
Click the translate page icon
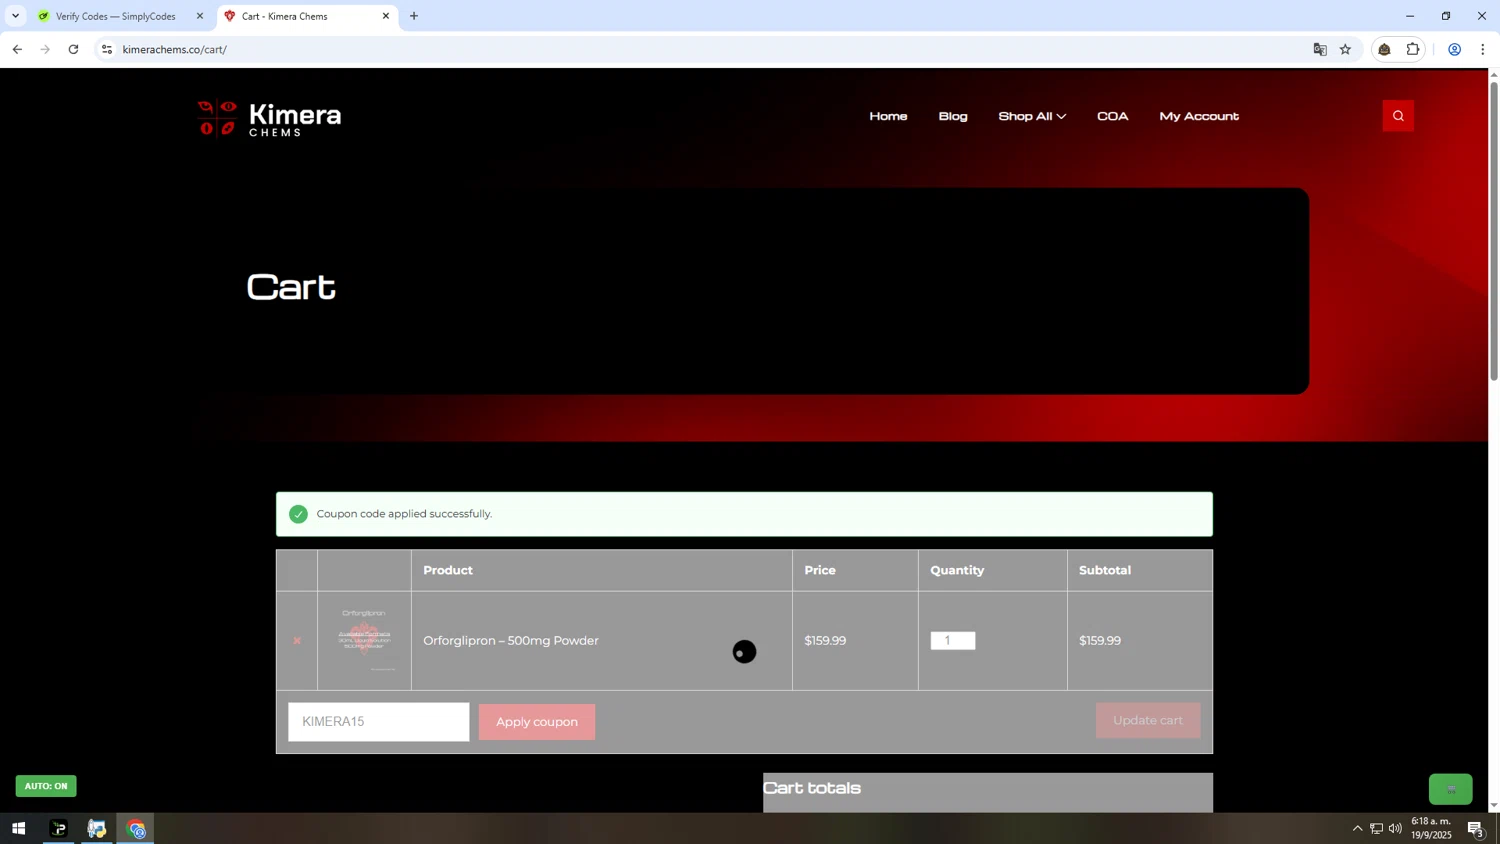coord(1320,49)
